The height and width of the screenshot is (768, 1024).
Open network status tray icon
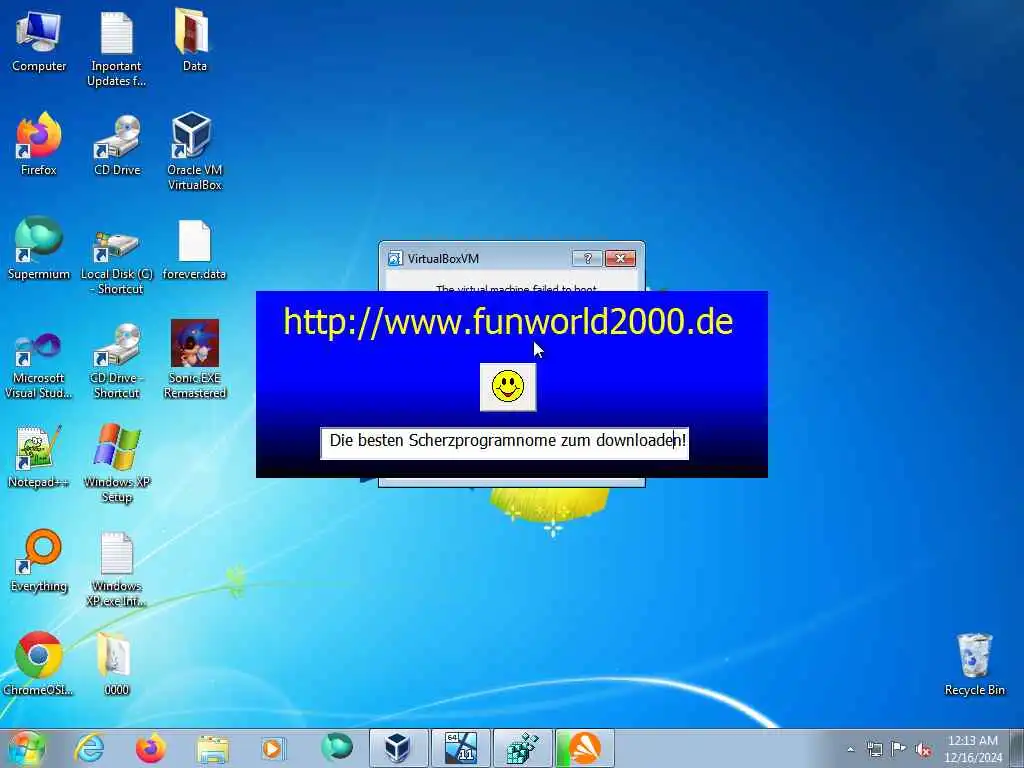(874, 749)
